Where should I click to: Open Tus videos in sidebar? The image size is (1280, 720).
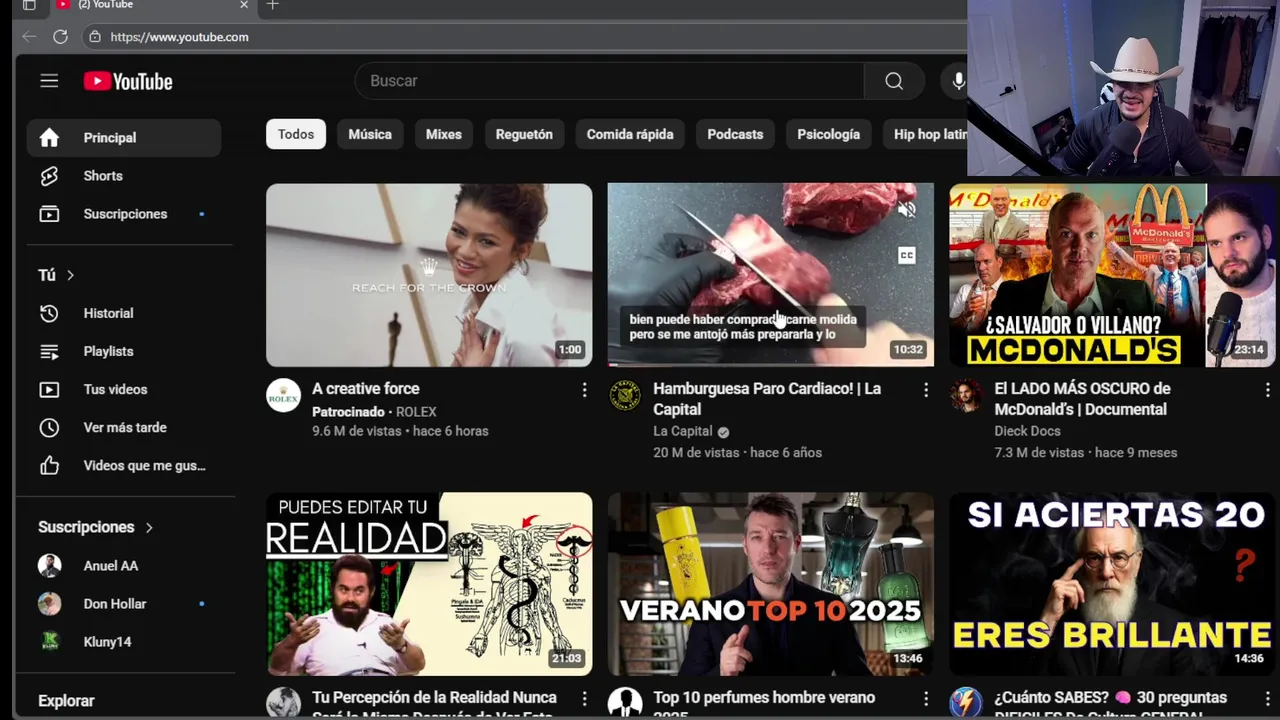tap(124, 389)
